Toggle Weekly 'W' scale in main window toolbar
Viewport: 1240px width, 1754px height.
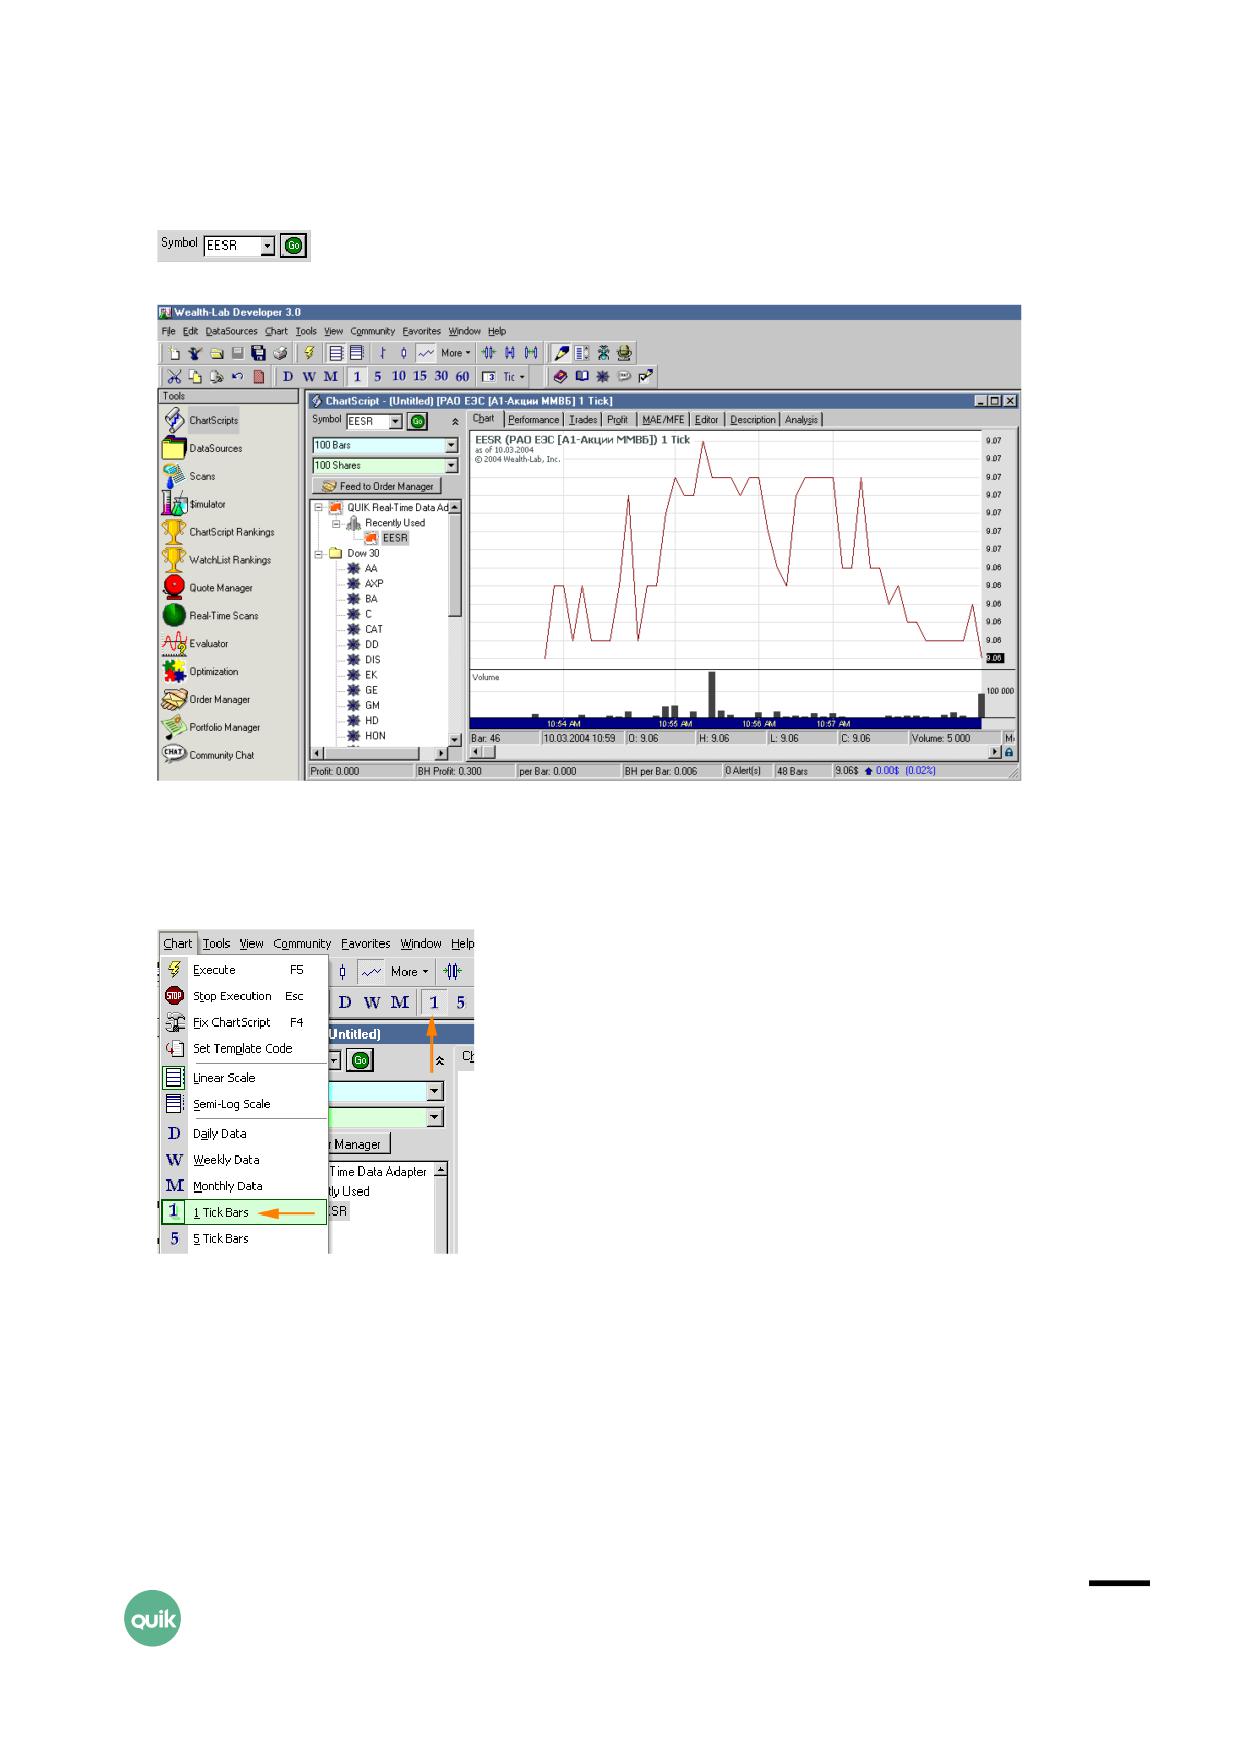point(309,377)
